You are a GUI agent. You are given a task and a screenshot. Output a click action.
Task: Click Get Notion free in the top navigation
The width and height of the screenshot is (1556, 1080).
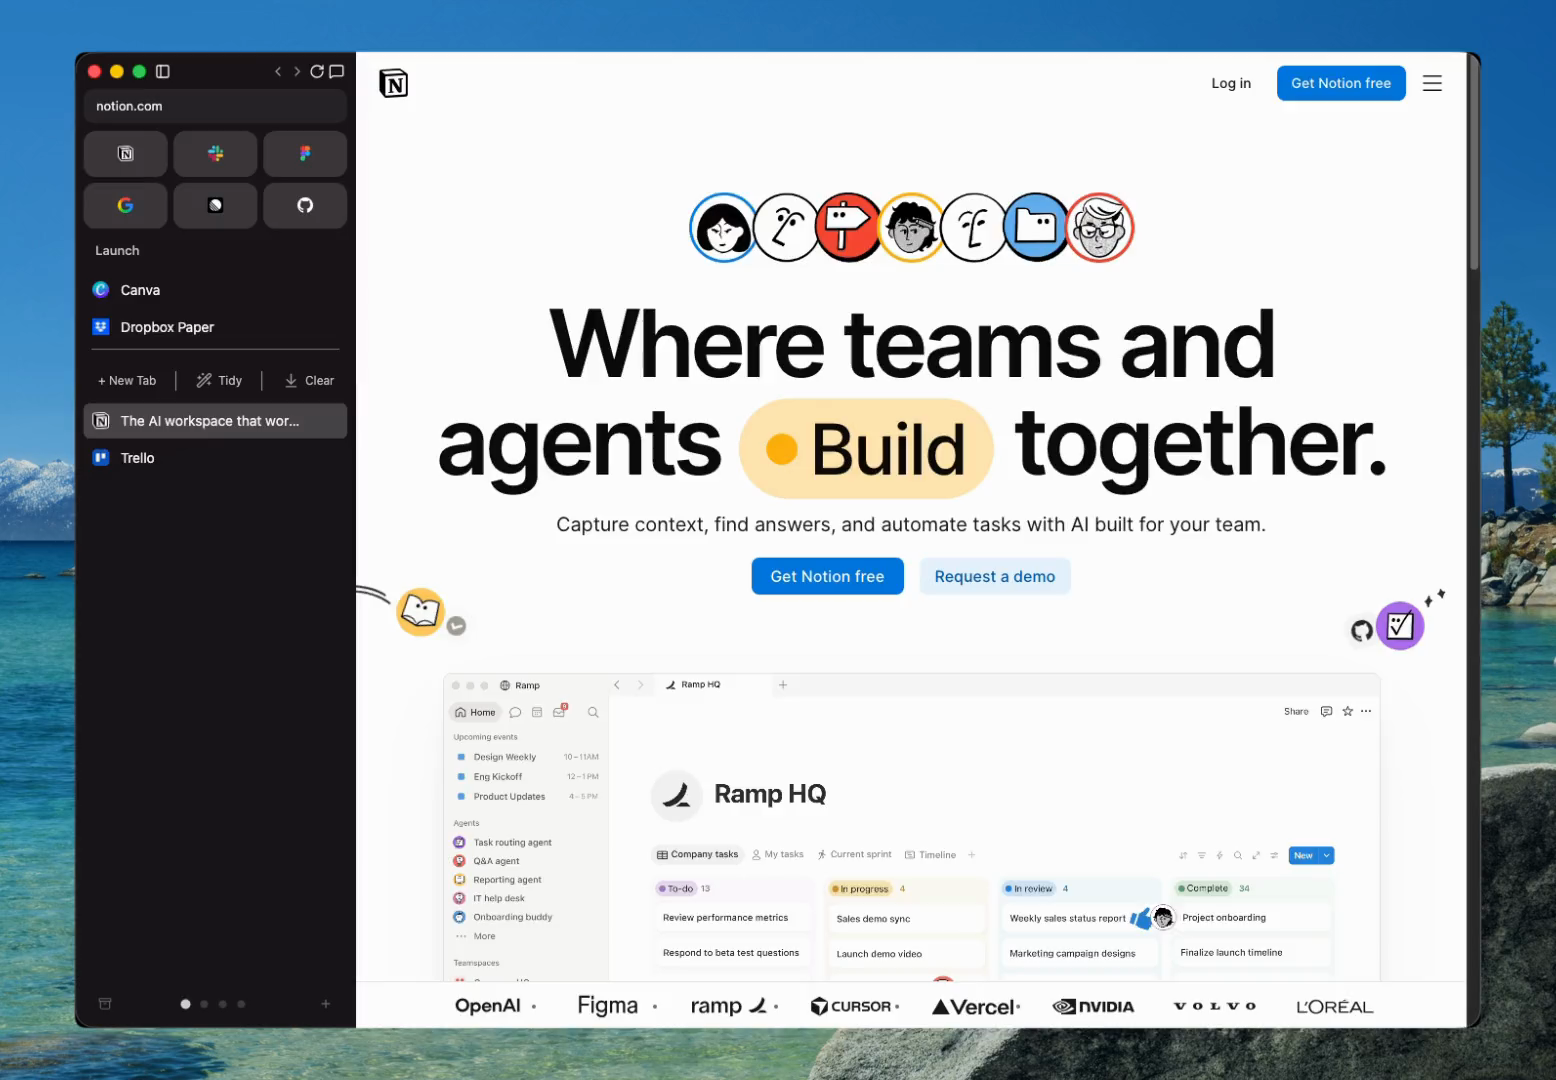pos(1341,83)
